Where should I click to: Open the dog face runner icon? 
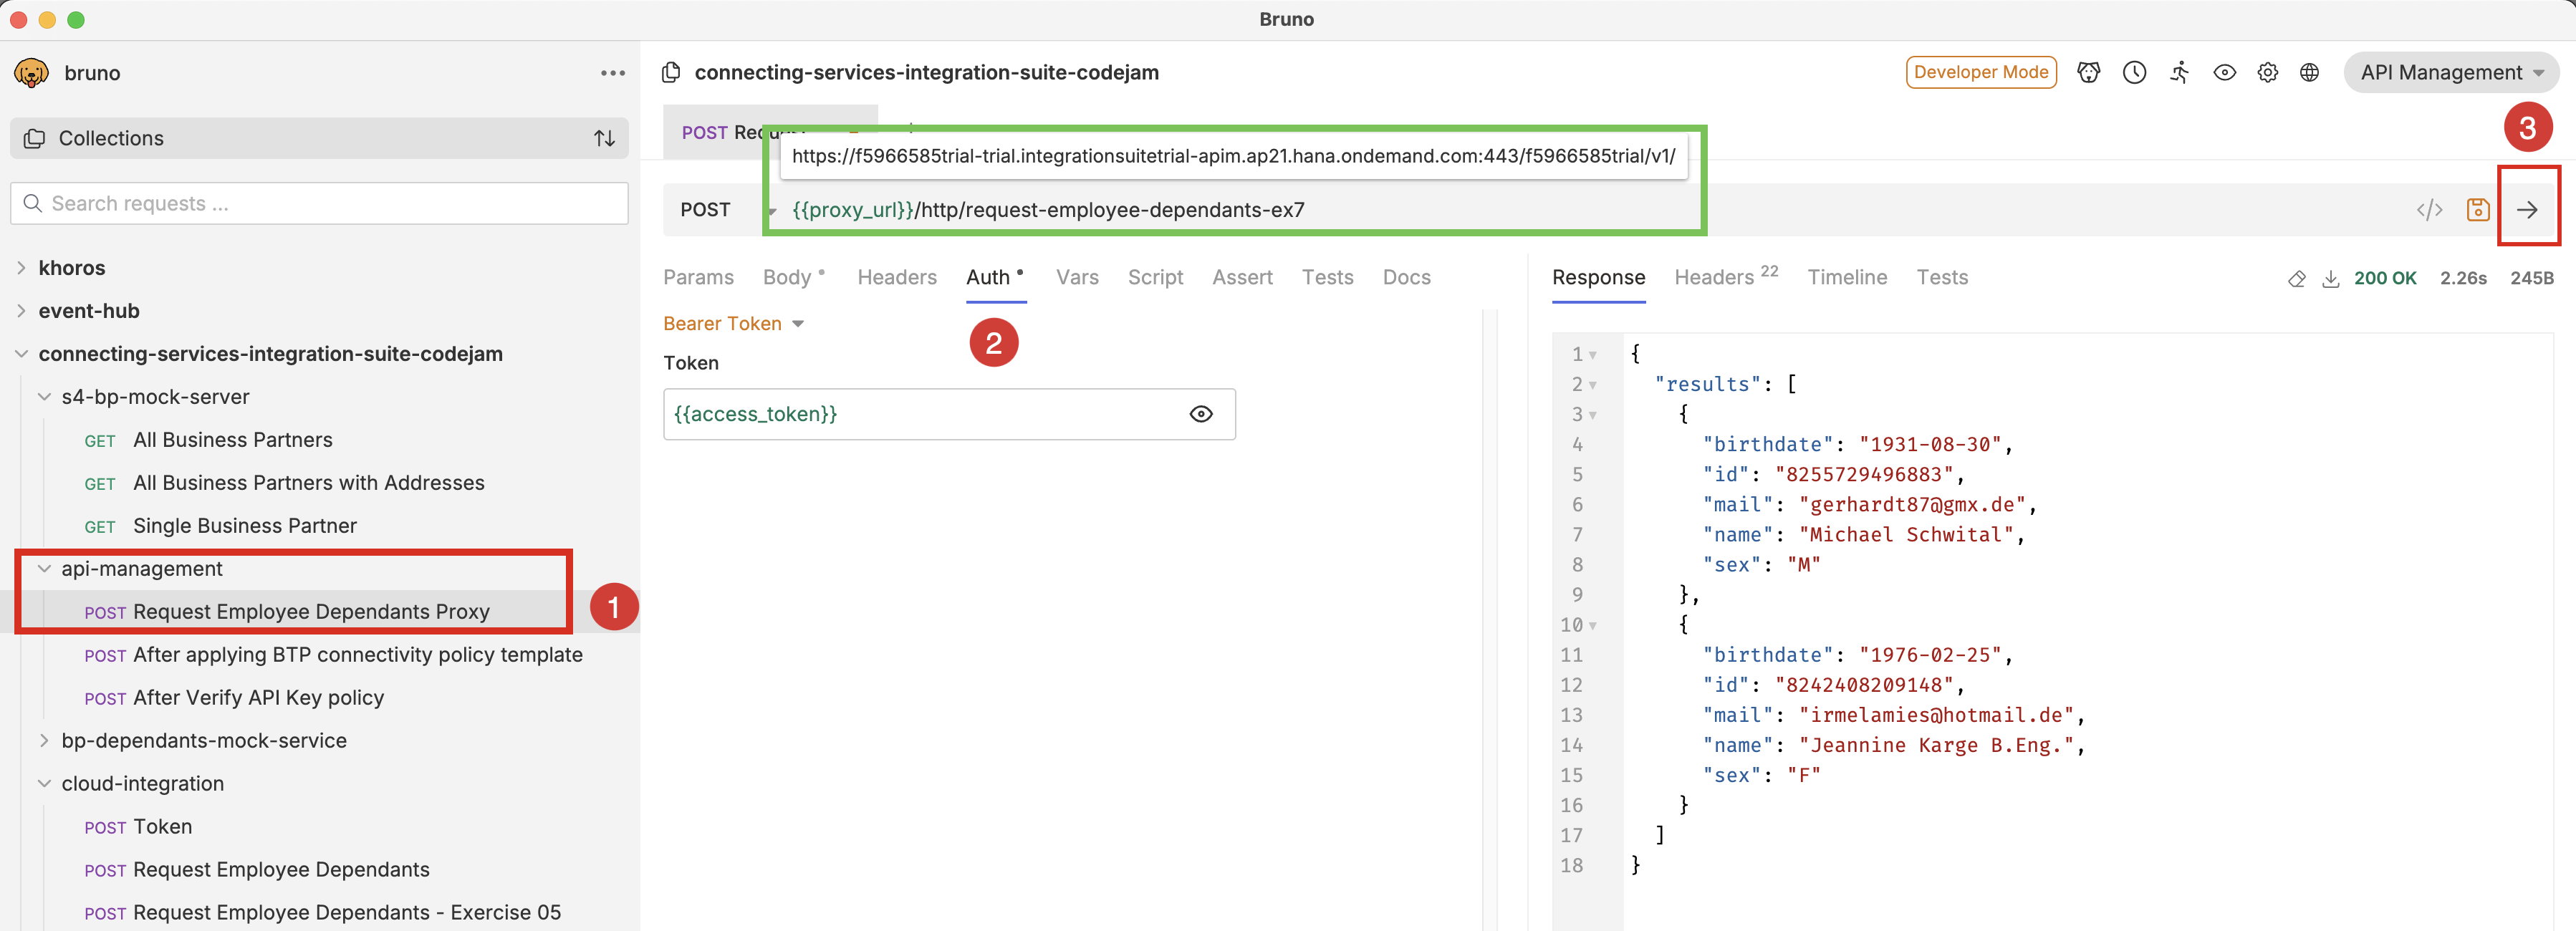pyautogui.click(x=2088, y=72)
